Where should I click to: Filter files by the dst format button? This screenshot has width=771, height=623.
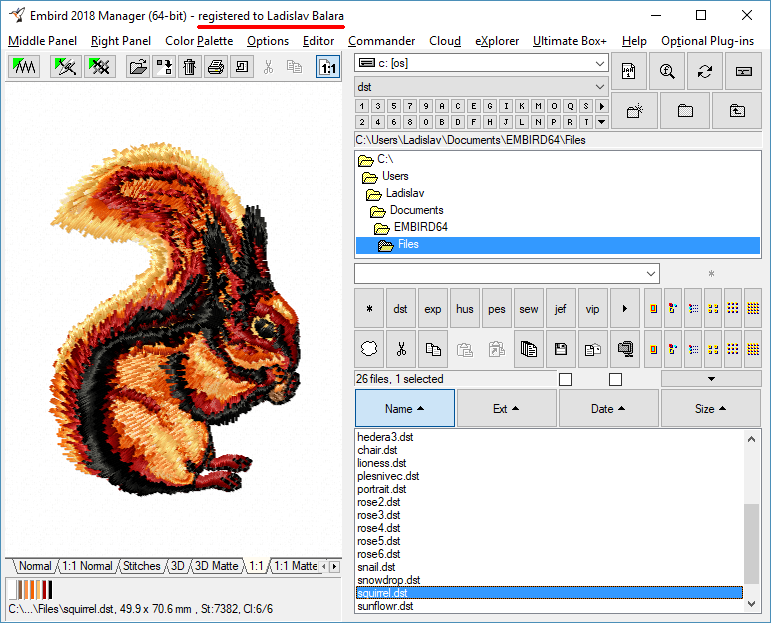[400, 308]
